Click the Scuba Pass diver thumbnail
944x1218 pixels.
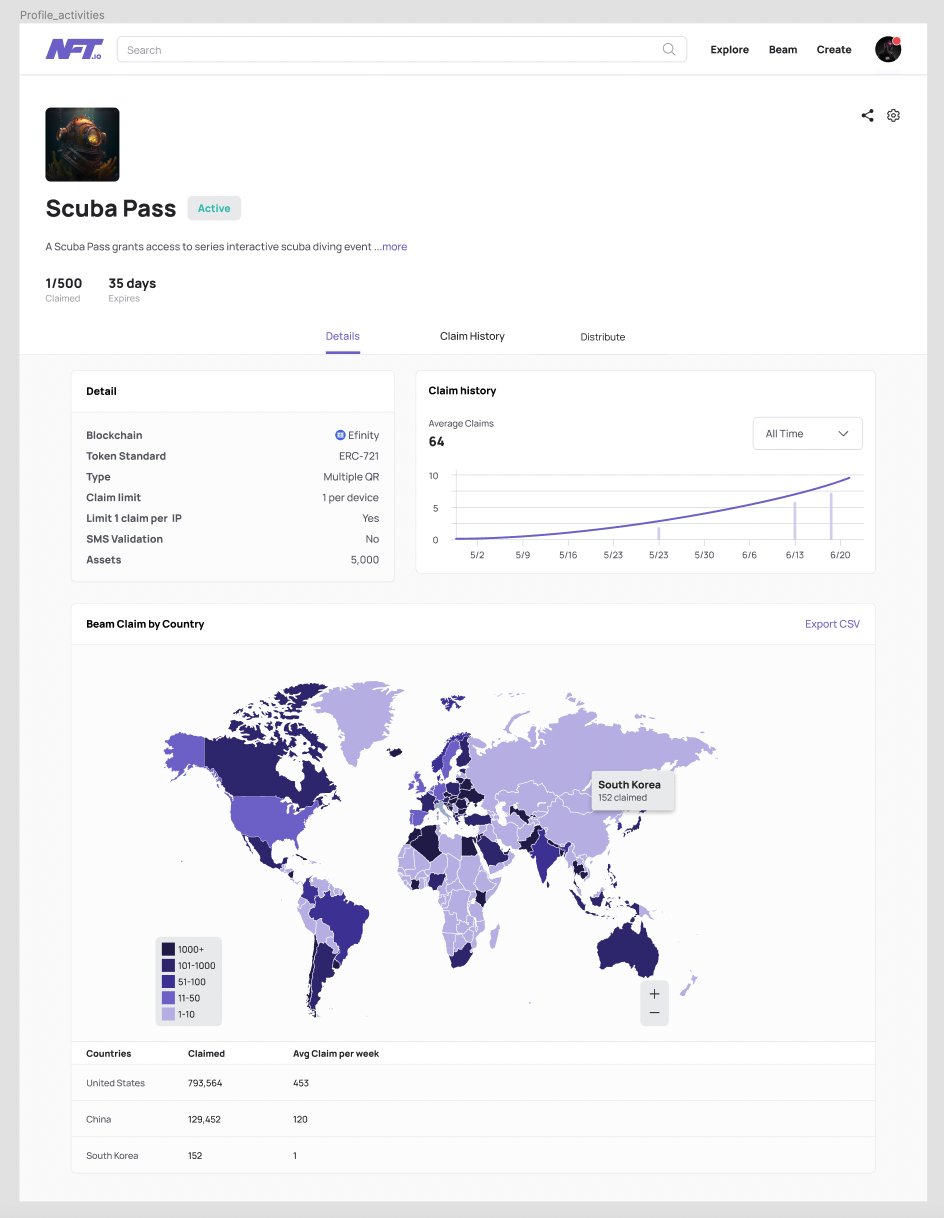82,145
